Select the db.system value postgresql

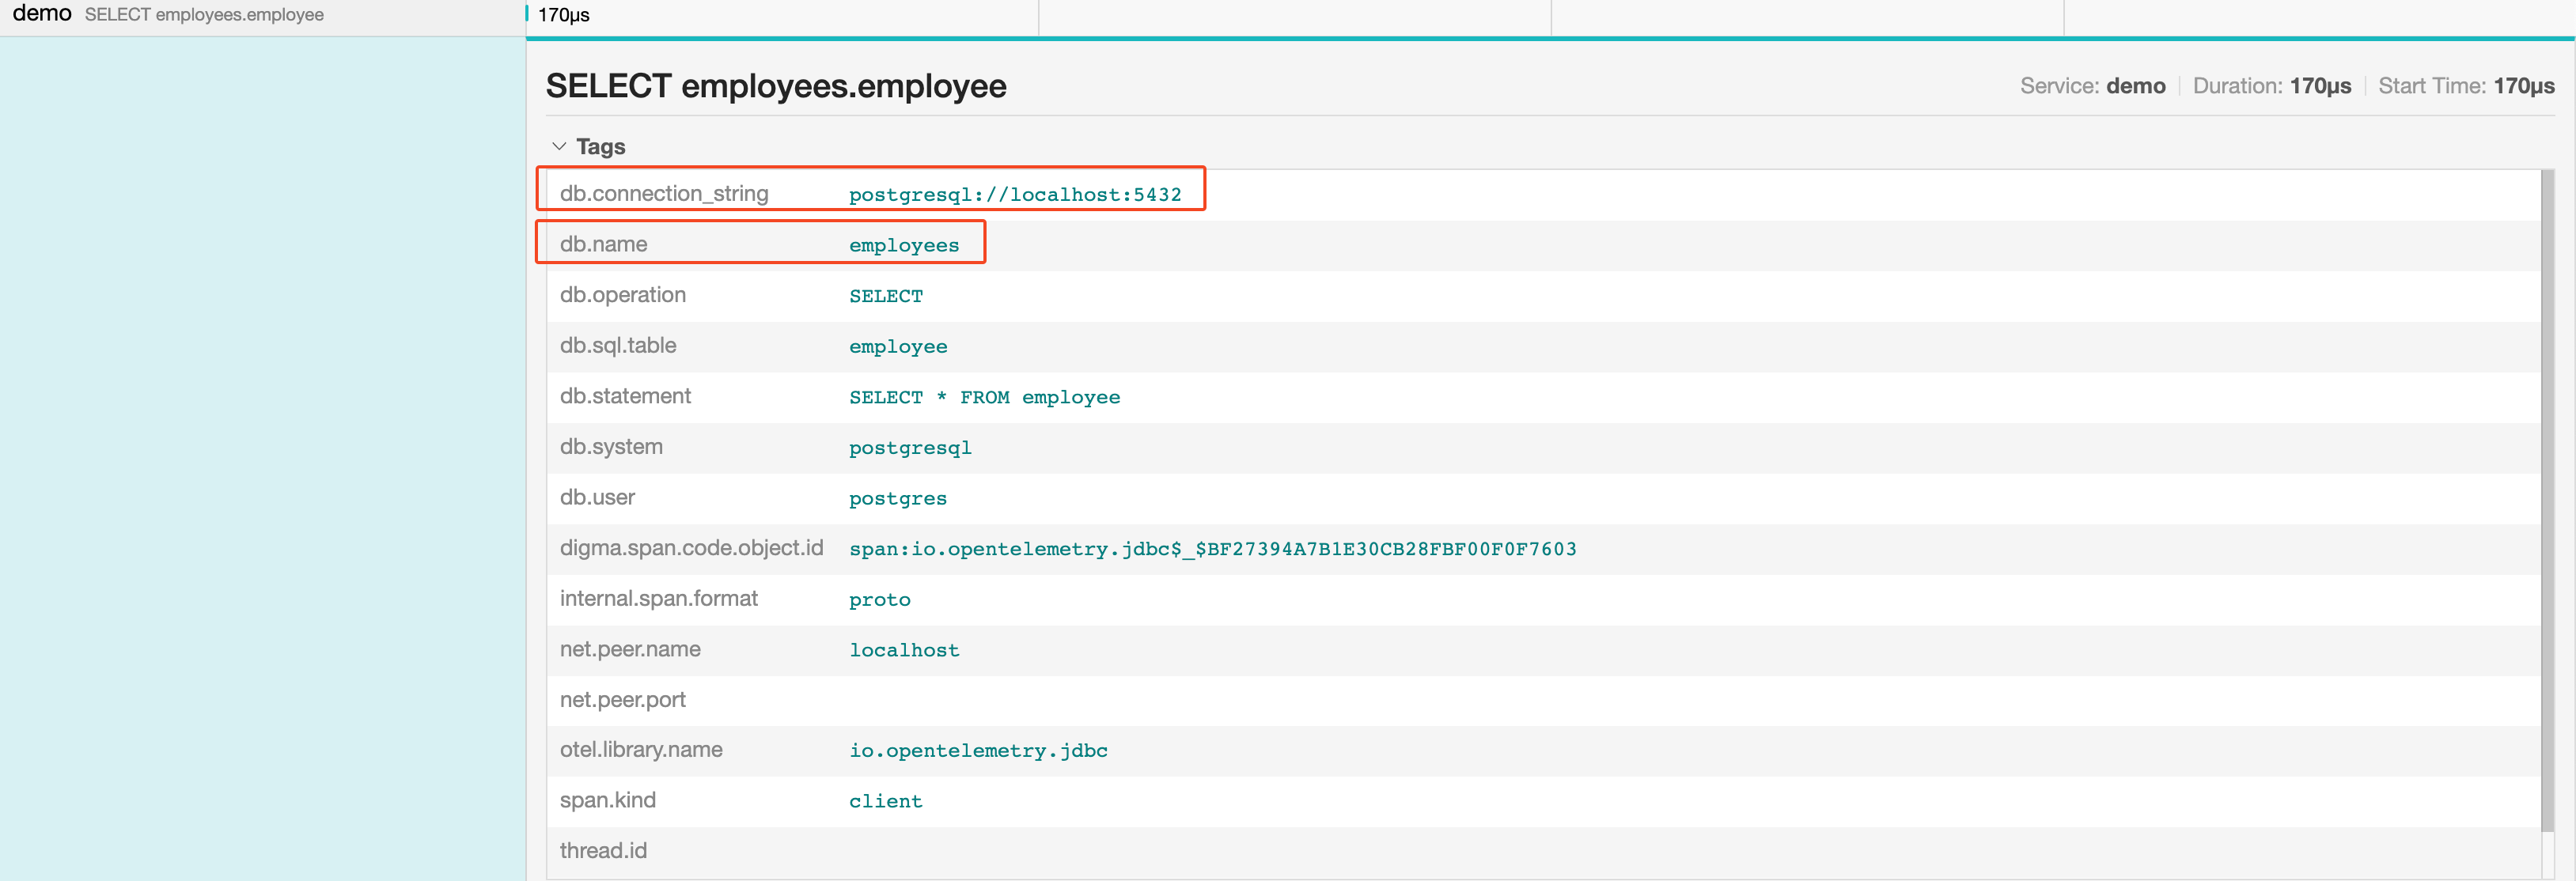point(909,447)
